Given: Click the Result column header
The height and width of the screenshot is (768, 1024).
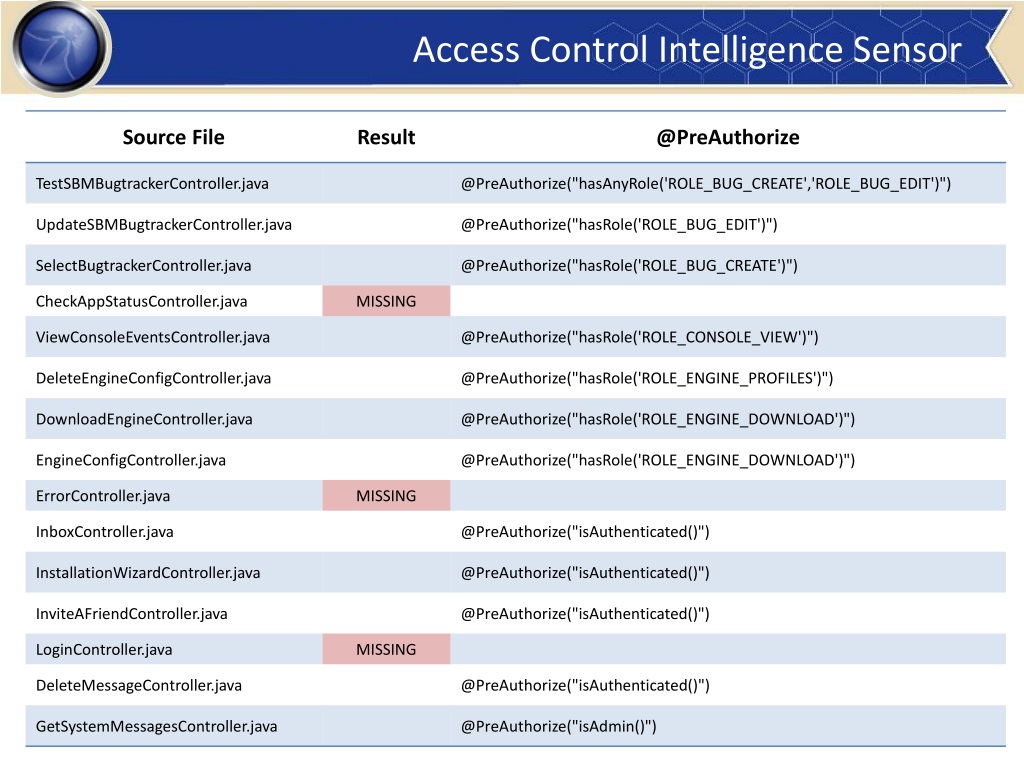Looking at the screenshot, I should point(386,137).
